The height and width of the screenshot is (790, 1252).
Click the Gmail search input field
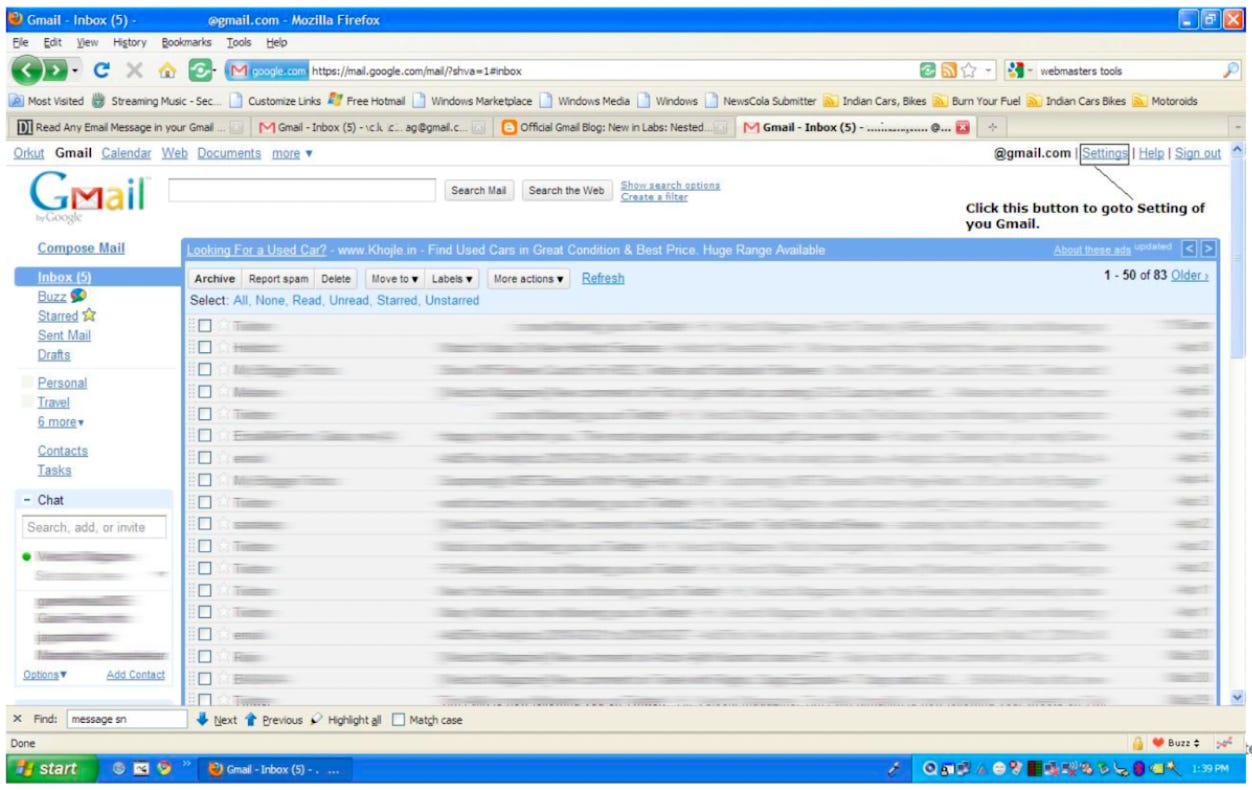[x=302, y=190]
